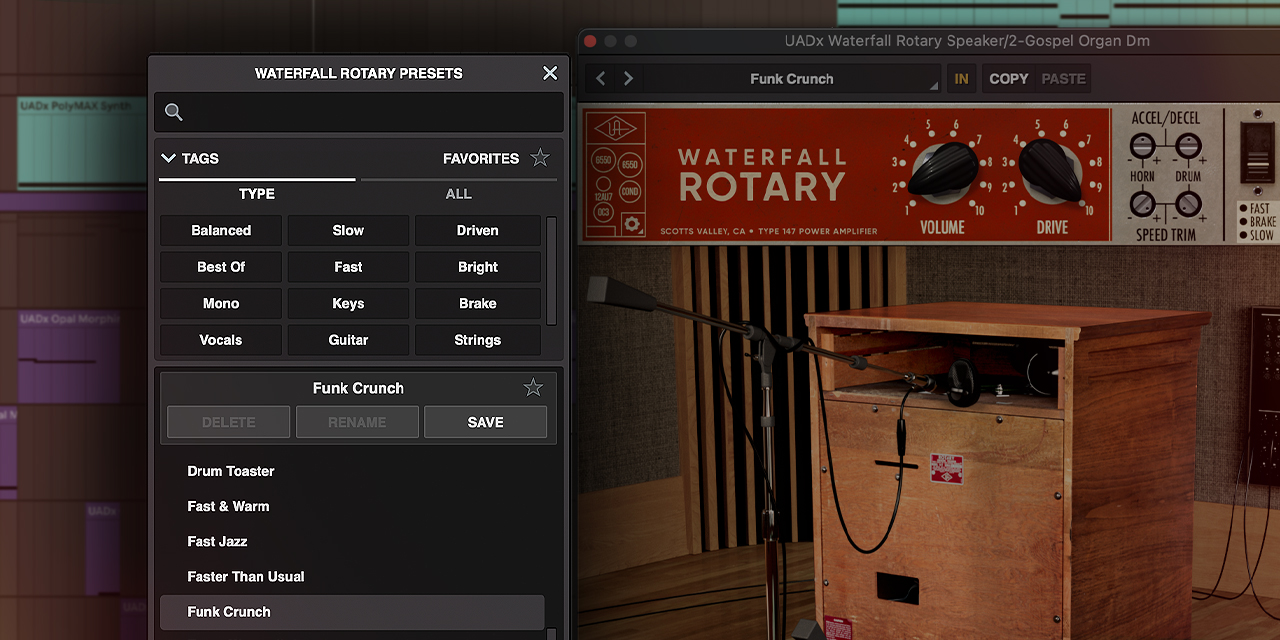Filter presets by the Slow tag
1280x640 pixels.
348,230
